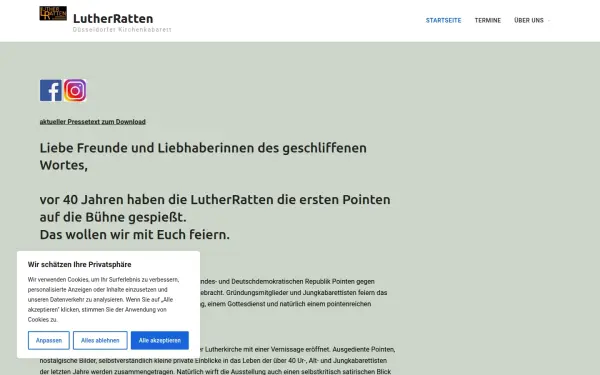600x375 pixels.
Task: Select the 'Wir schätzen Ihre Privatsphäre' title
Action: pyautogui.click(x=80, y=264)
